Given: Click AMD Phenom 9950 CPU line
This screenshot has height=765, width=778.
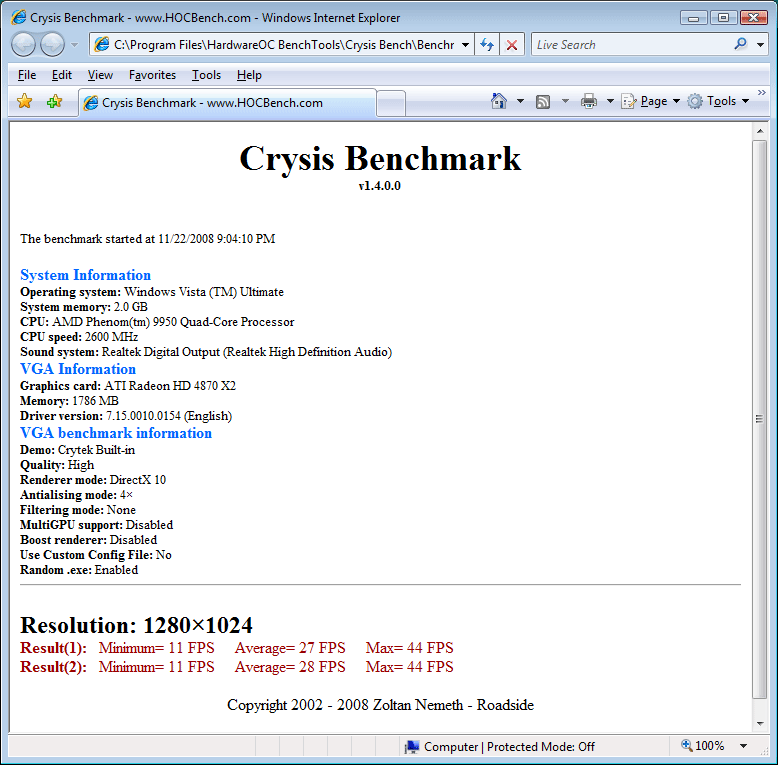Looking at the screenshot, I should coord(157,322).
